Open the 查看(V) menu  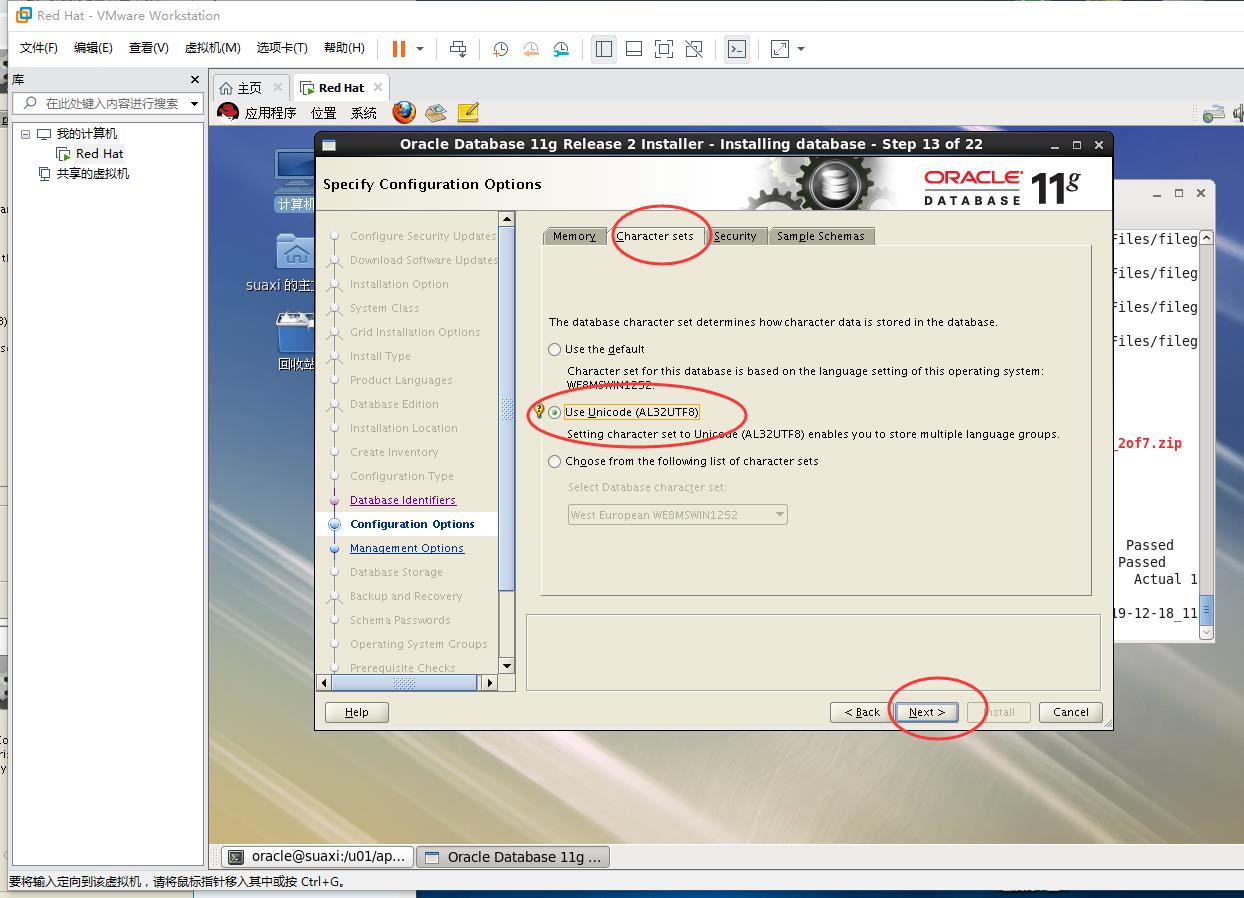[148, 48]
